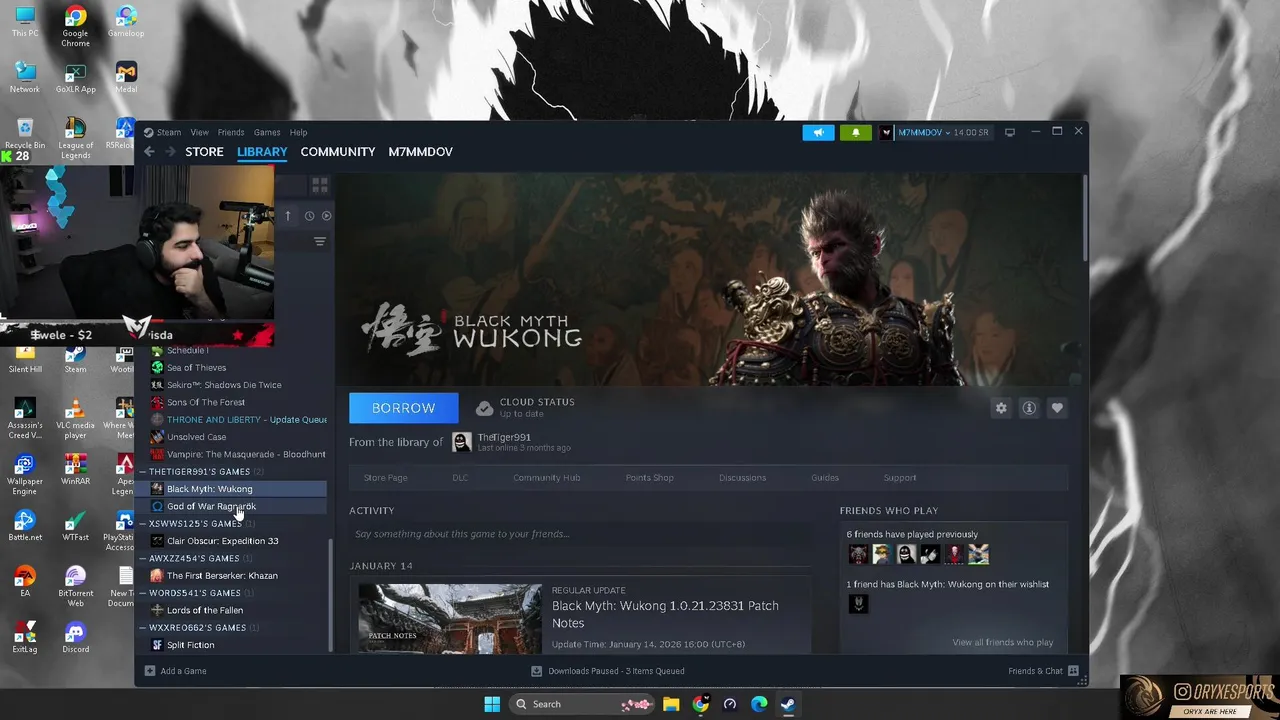Click the Windows Start button
The width and height of the screenshot is (1280, 720).
(492, 704)
